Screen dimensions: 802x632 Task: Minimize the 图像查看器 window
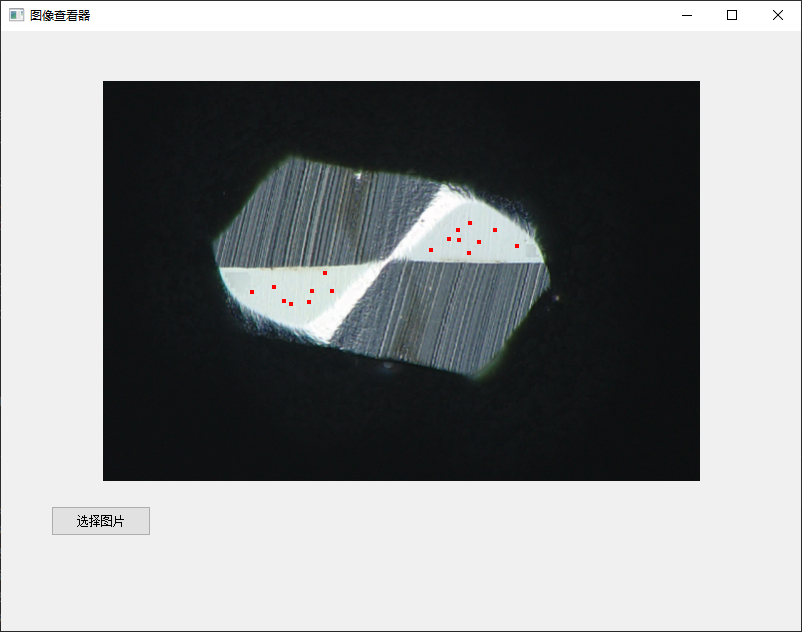coord(687,15)
